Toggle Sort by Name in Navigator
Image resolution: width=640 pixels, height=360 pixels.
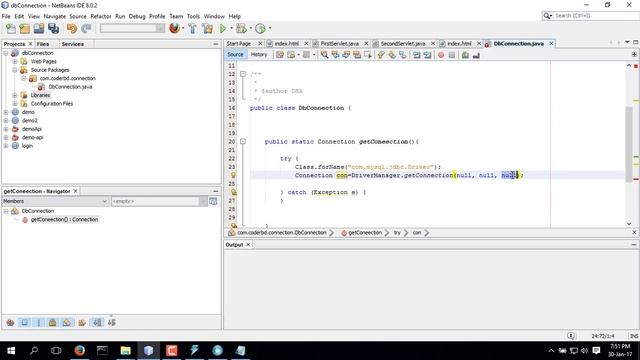98,322
